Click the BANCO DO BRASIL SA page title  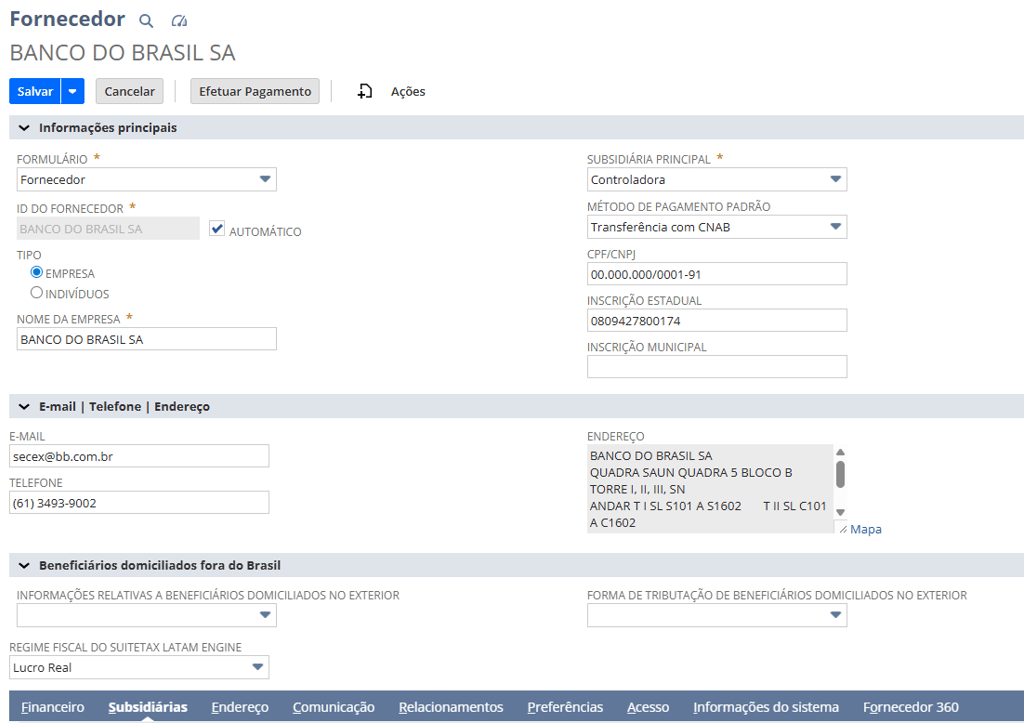122,53
